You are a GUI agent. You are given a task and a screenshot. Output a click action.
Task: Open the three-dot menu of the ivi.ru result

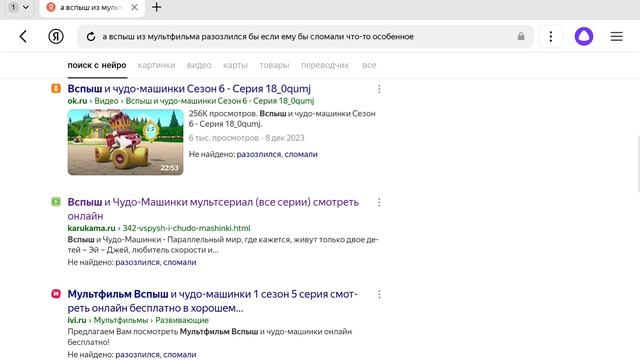click(x=379, y=295)
